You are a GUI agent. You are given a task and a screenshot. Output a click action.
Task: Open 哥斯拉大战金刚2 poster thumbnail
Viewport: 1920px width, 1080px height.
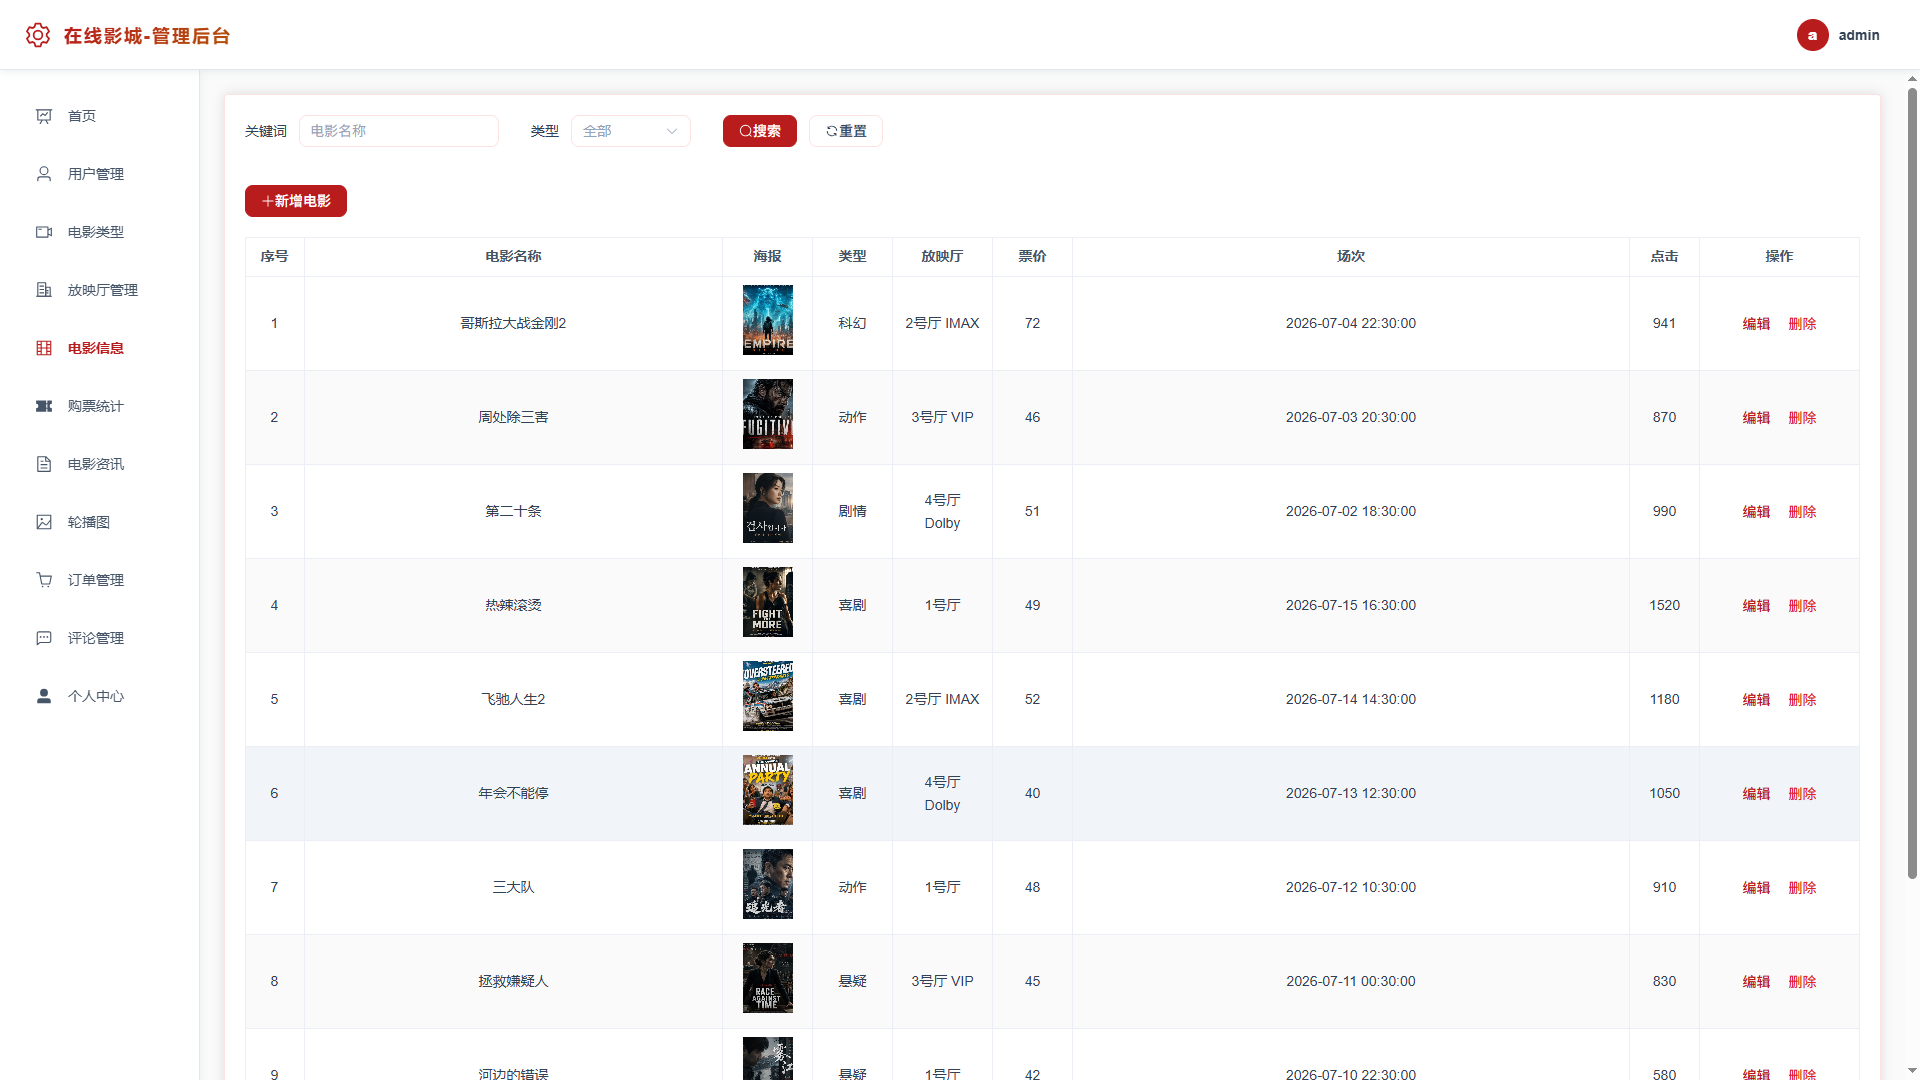(768, 320)
